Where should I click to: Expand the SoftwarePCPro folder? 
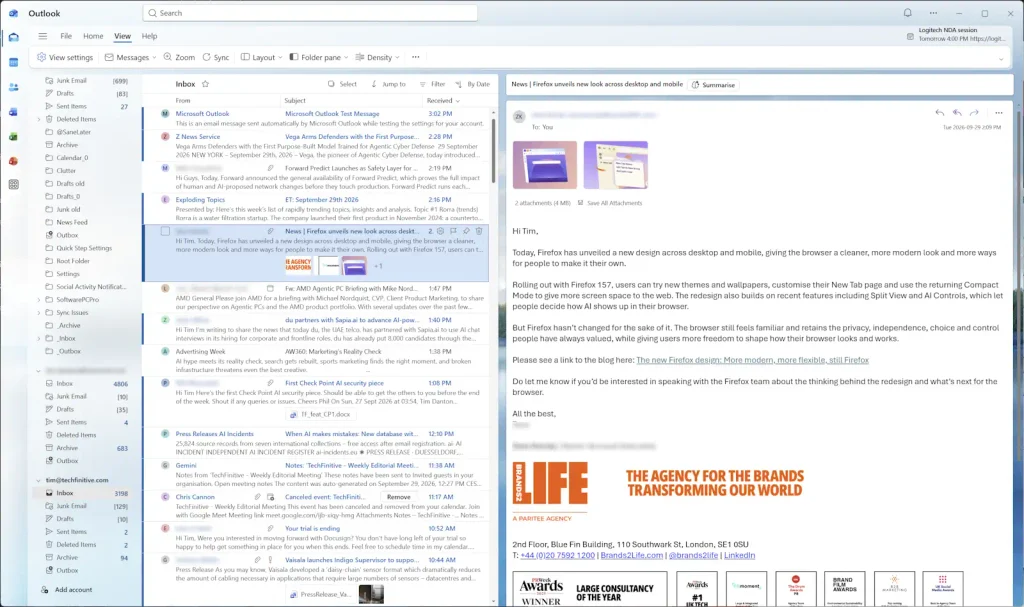[x=39, y=300]
